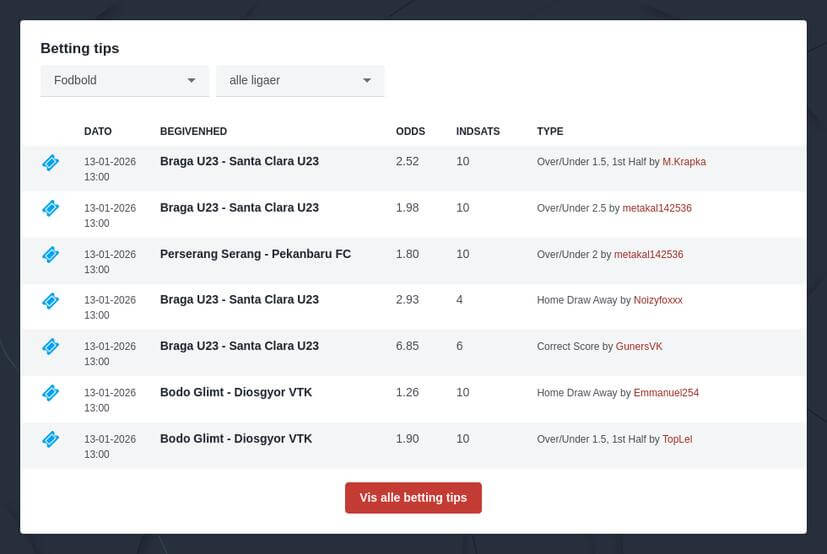Select Perserang Serang - Pekanbaru FC match

point(255,254)
